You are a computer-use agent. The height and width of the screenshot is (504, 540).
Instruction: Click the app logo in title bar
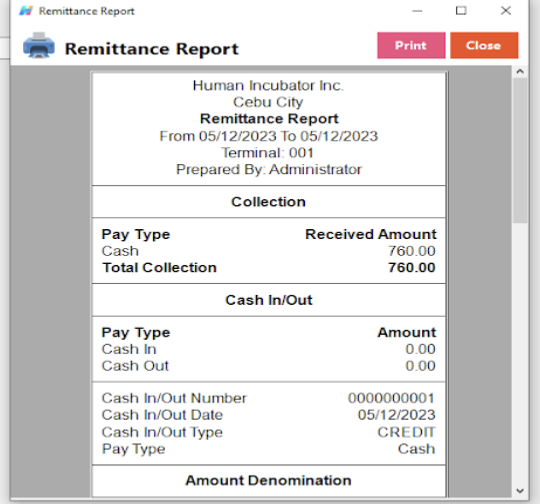click(x=26, y=11)
